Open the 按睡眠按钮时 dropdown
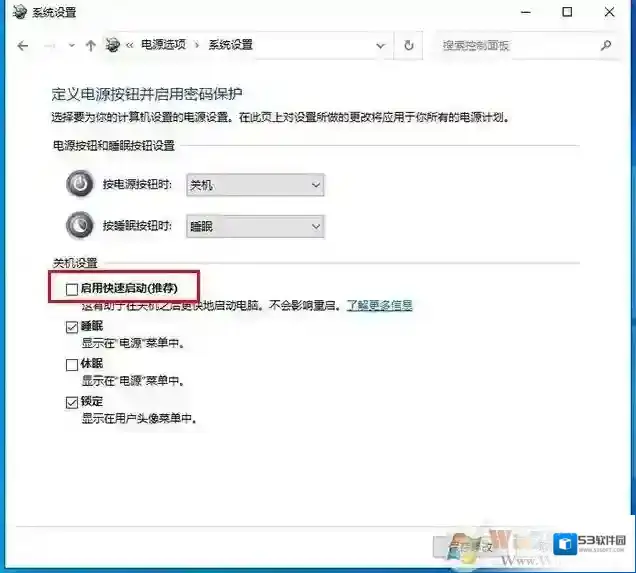Viewport: 636px width, 573px height. 255,227
